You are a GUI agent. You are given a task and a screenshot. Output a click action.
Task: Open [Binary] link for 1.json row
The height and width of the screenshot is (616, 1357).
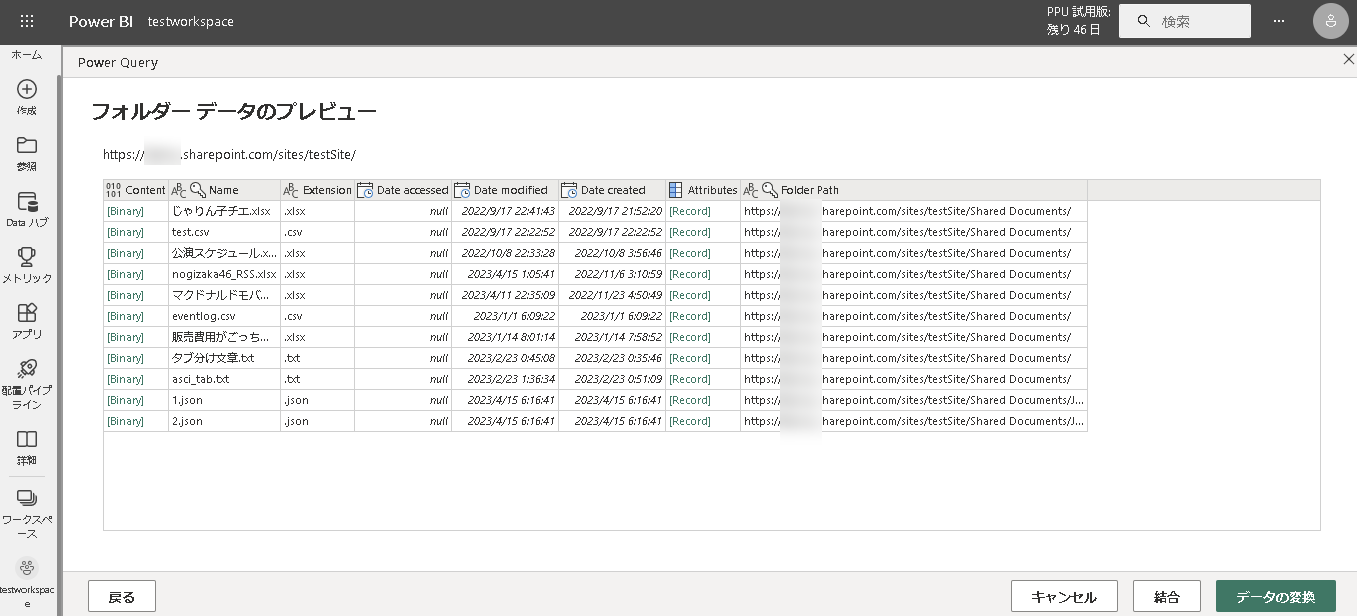(126, 400)
